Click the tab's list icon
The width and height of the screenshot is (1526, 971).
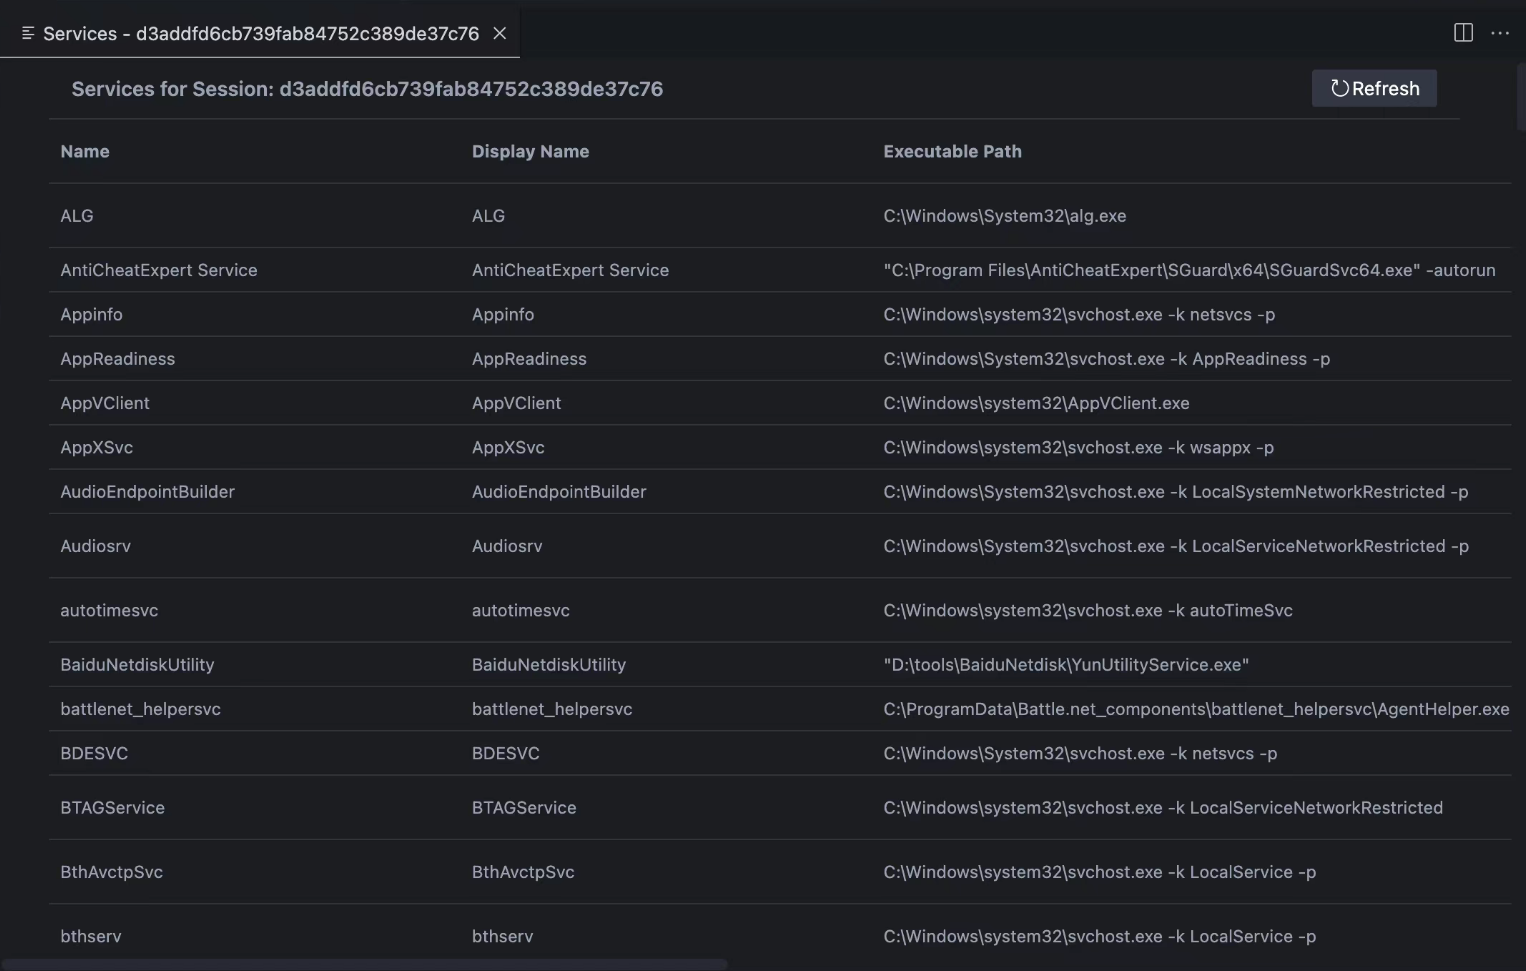coord(28,34)
